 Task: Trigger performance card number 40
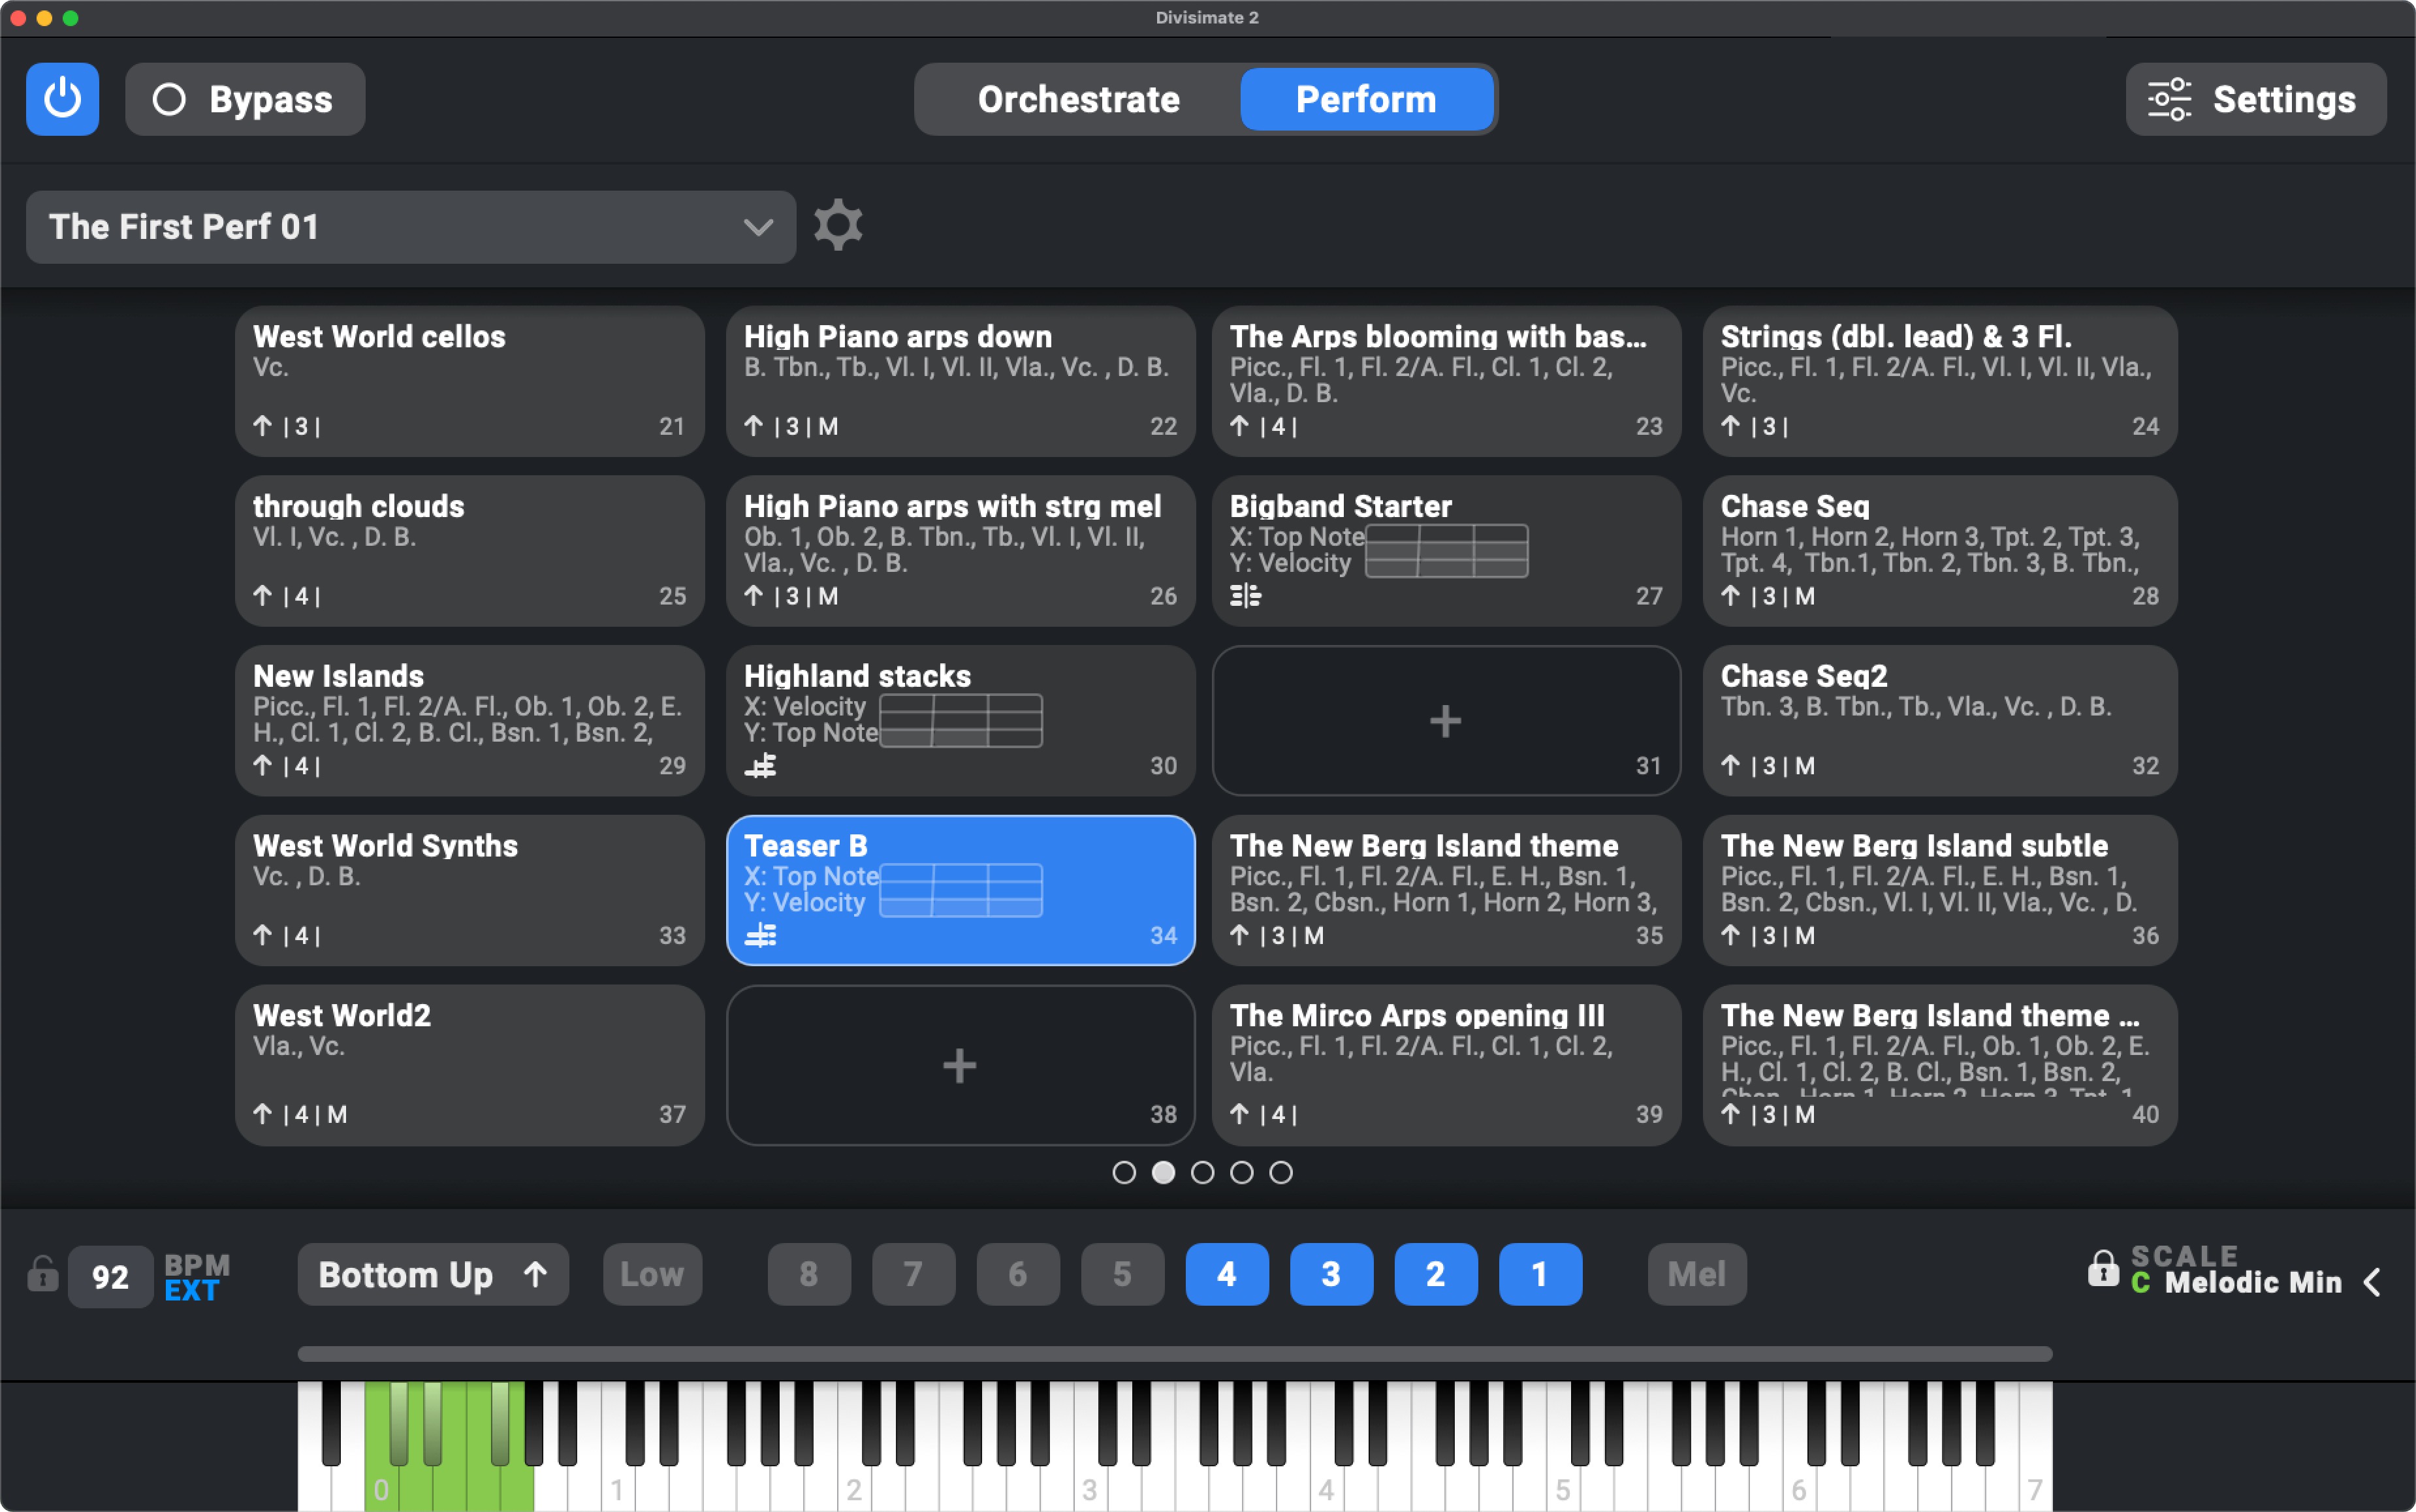click(1940, 1065)
